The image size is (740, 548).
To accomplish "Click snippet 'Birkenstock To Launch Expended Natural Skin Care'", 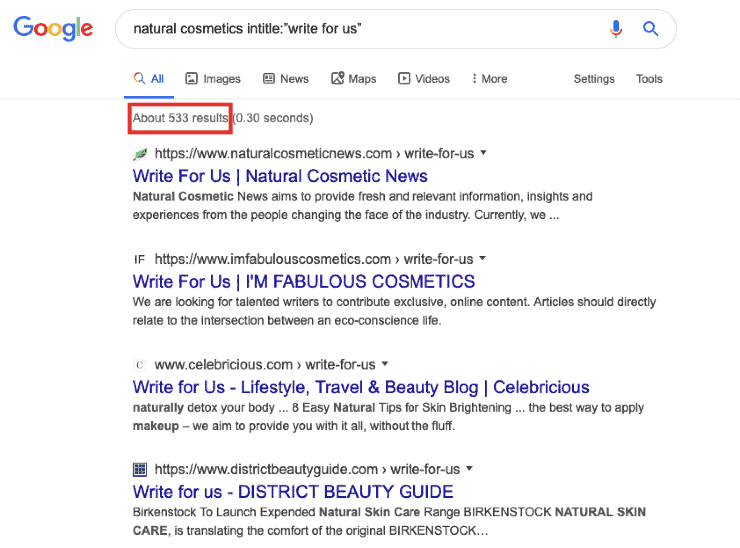I will point(389,522).
